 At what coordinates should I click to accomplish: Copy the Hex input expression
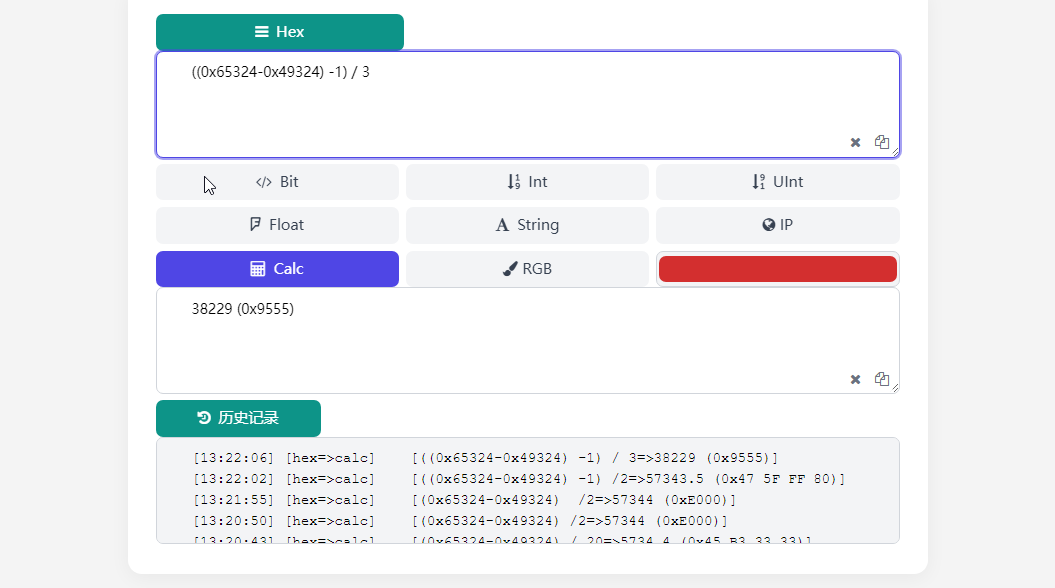882,142
